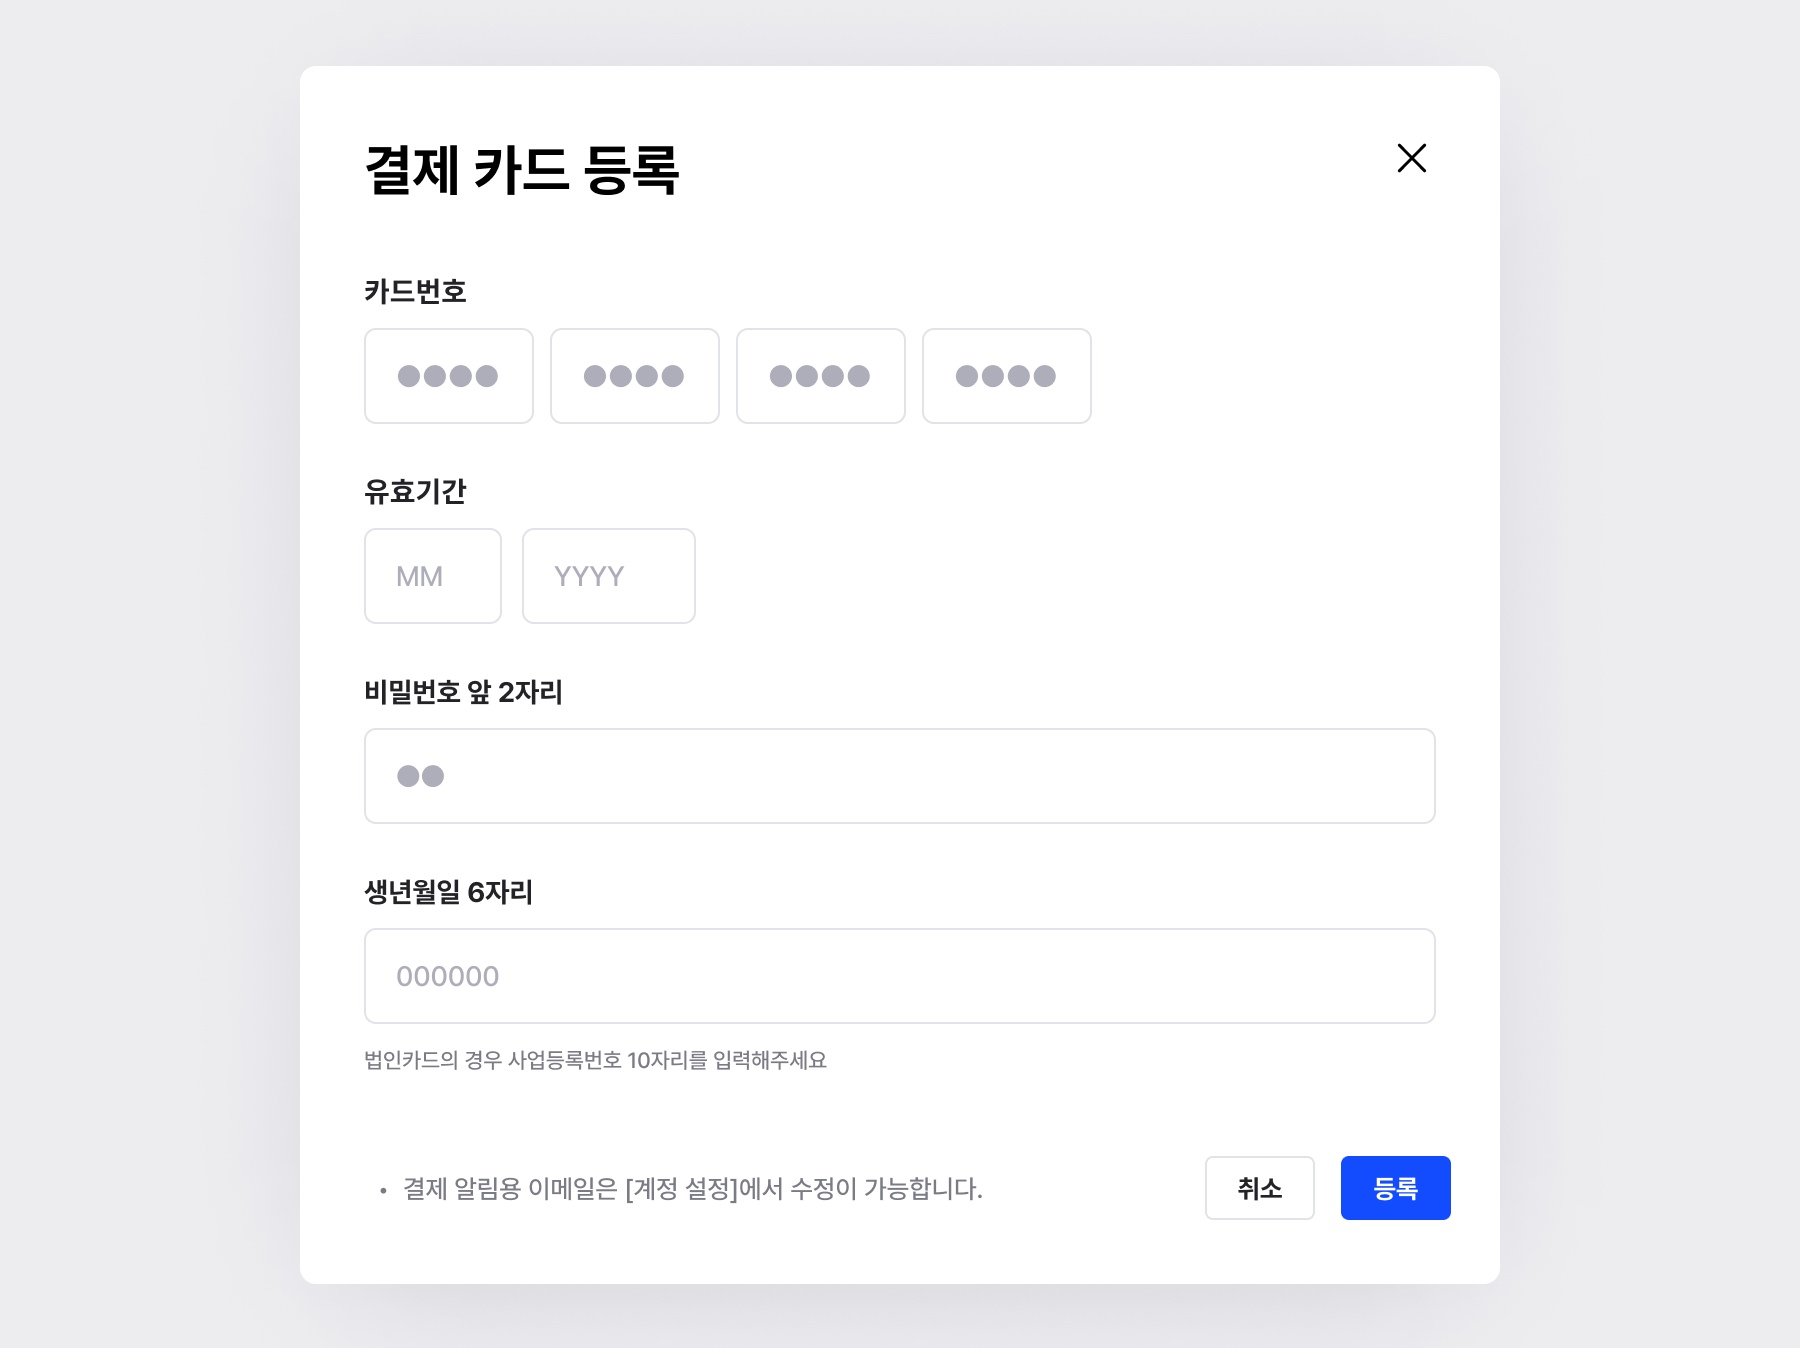Click the 비밀번호 앞 2자리 label
Screen dimensions: 1800x1348
[x=463, y=692]
